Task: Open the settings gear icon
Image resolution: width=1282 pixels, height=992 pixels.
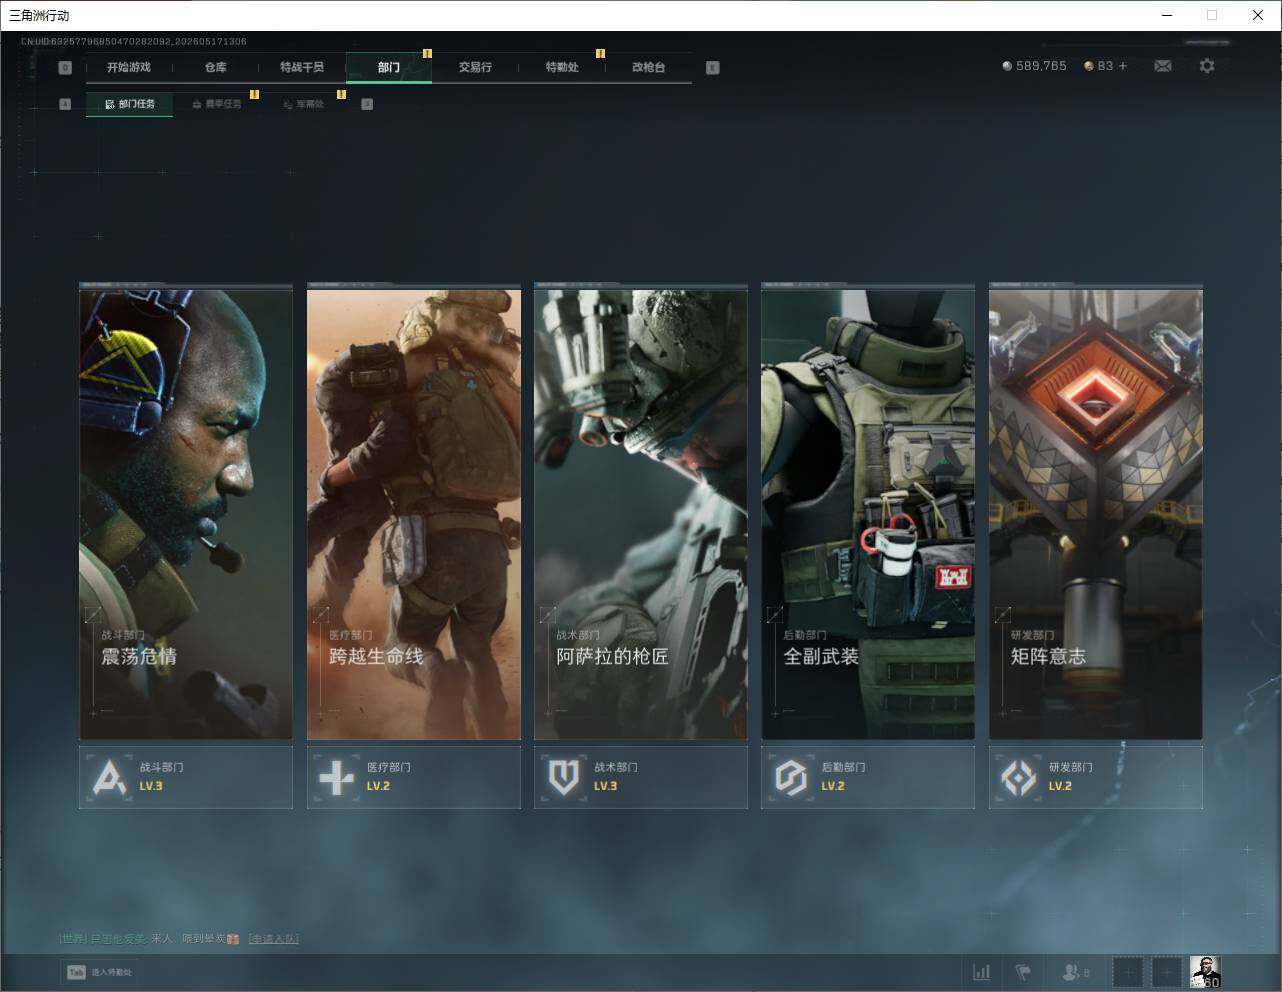Action: coord(1207,66)
